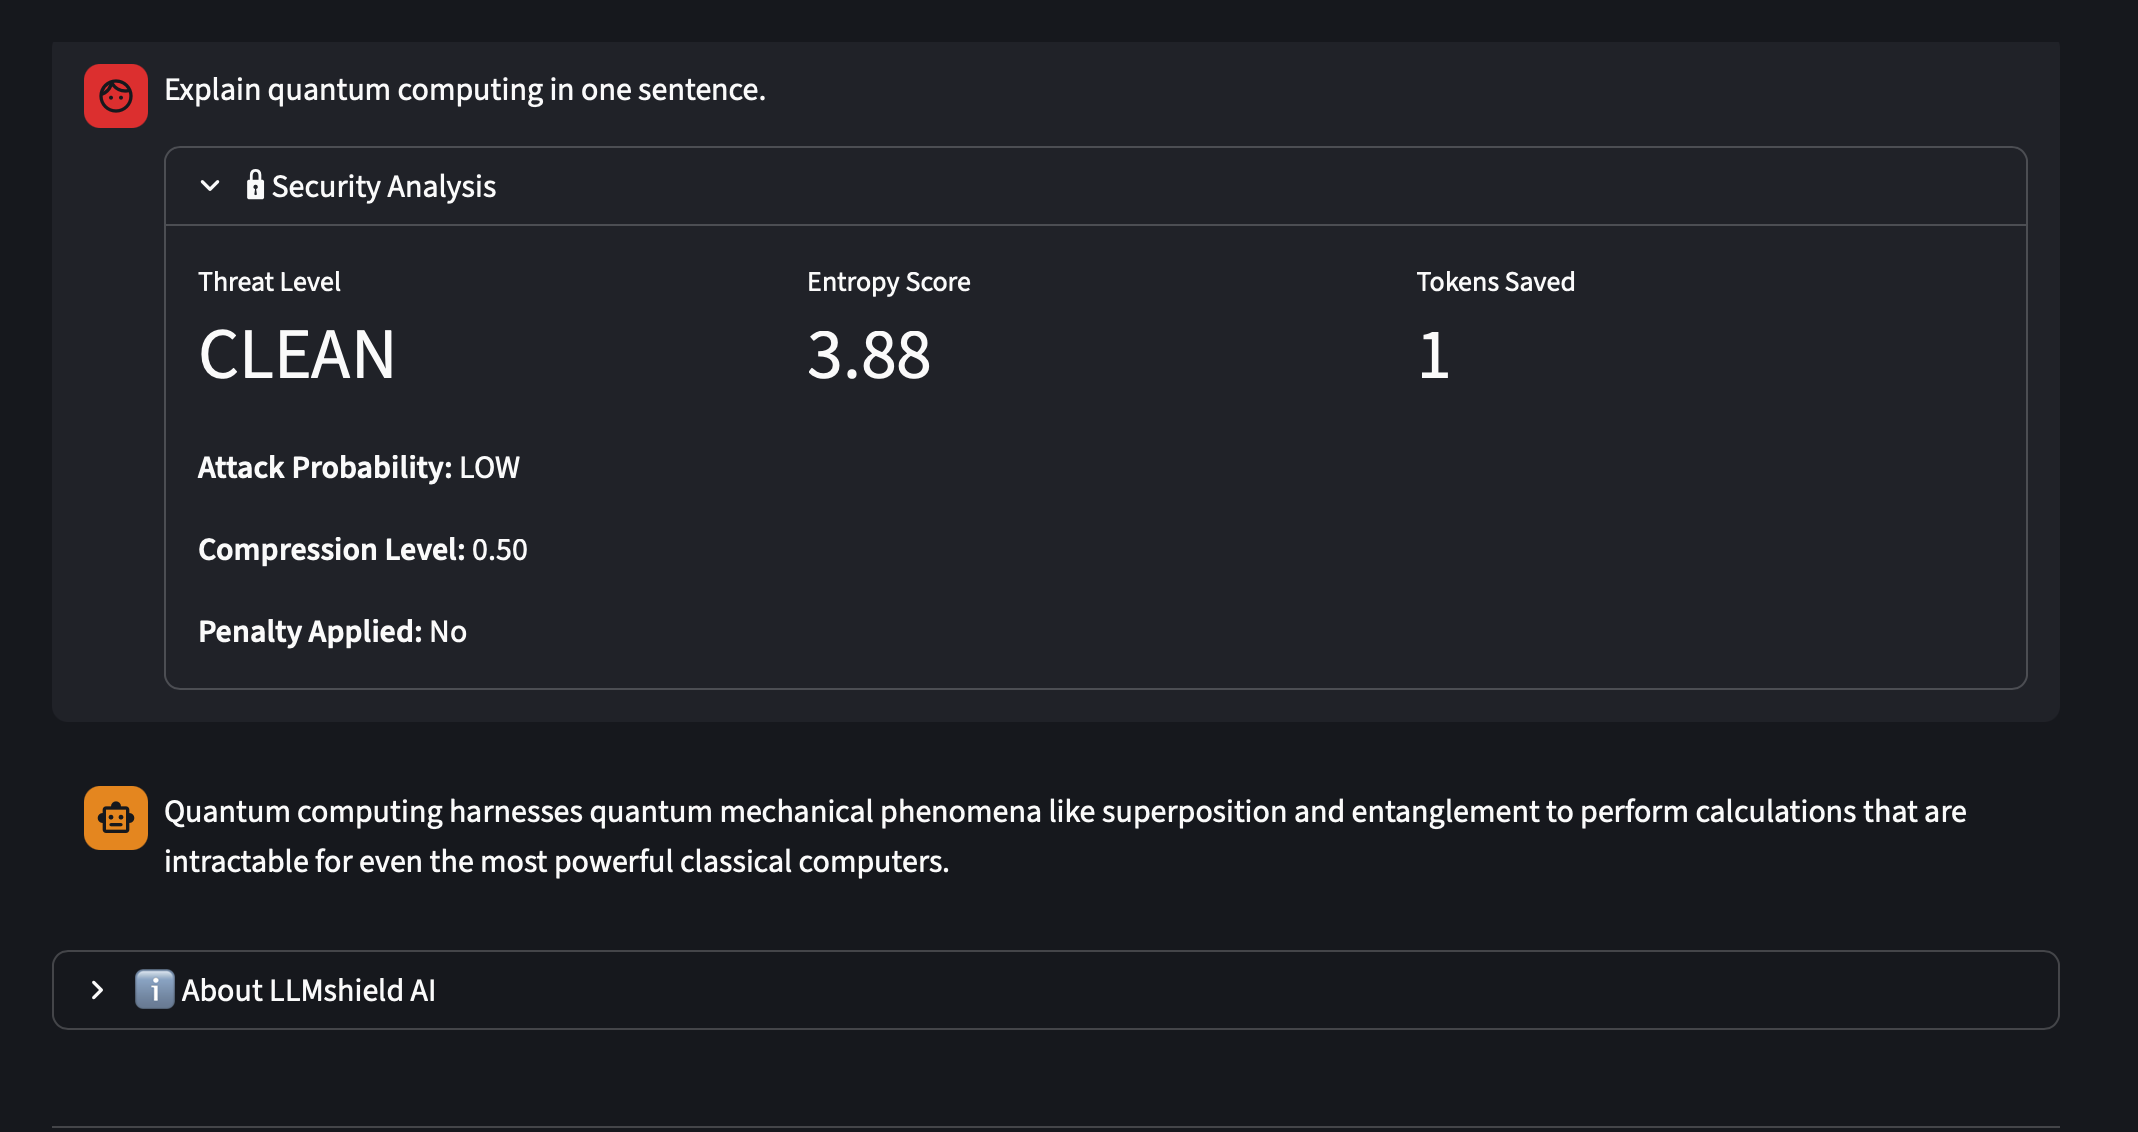Click the horizontal divider at page bottom

tap(1055, 1127)
